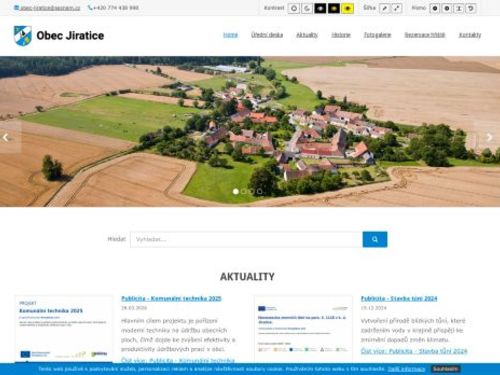Image resolution: width=500 pixels, height=375 pixels.
Task: Open the Úřední deska menu item
Action: 267,35
